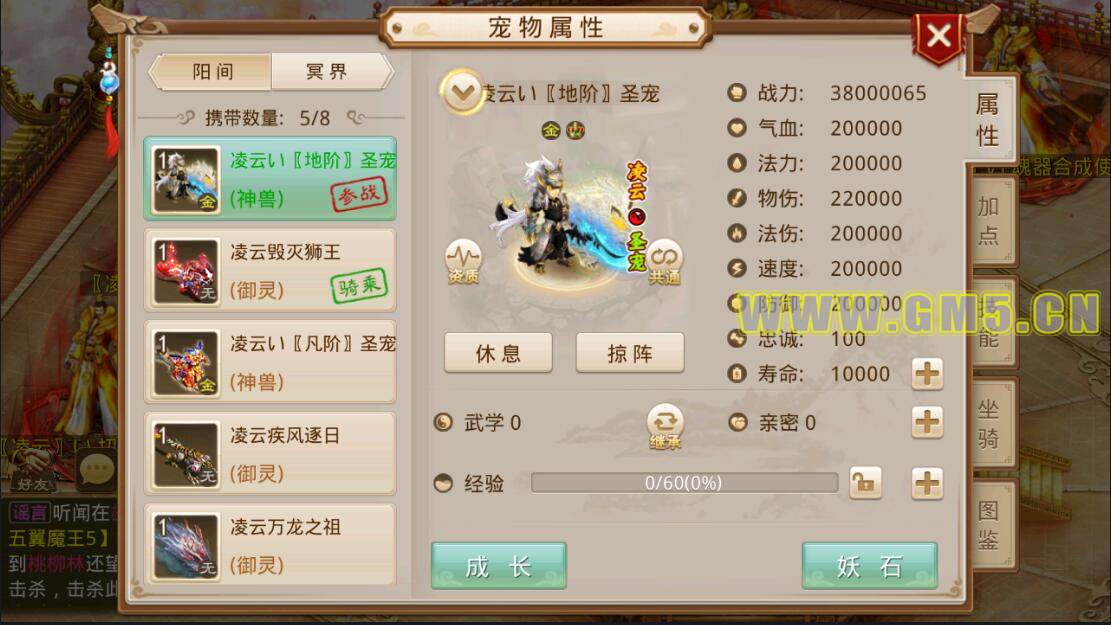The image size is (1111, 625).
Task: Add lifespan with 寿命 plus button
Action: pyautogui.click(x=927, y=374)
